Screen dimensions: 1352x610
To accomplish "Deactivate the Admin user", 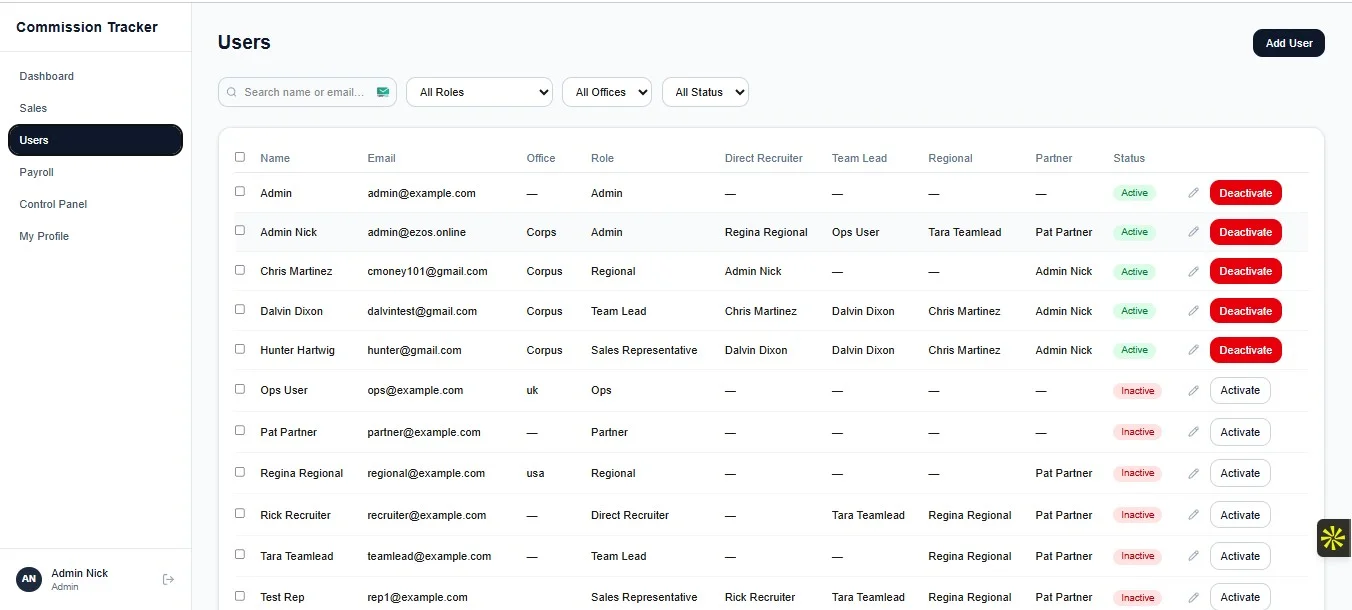I will pyautogui.click(x=1245, y=193).
